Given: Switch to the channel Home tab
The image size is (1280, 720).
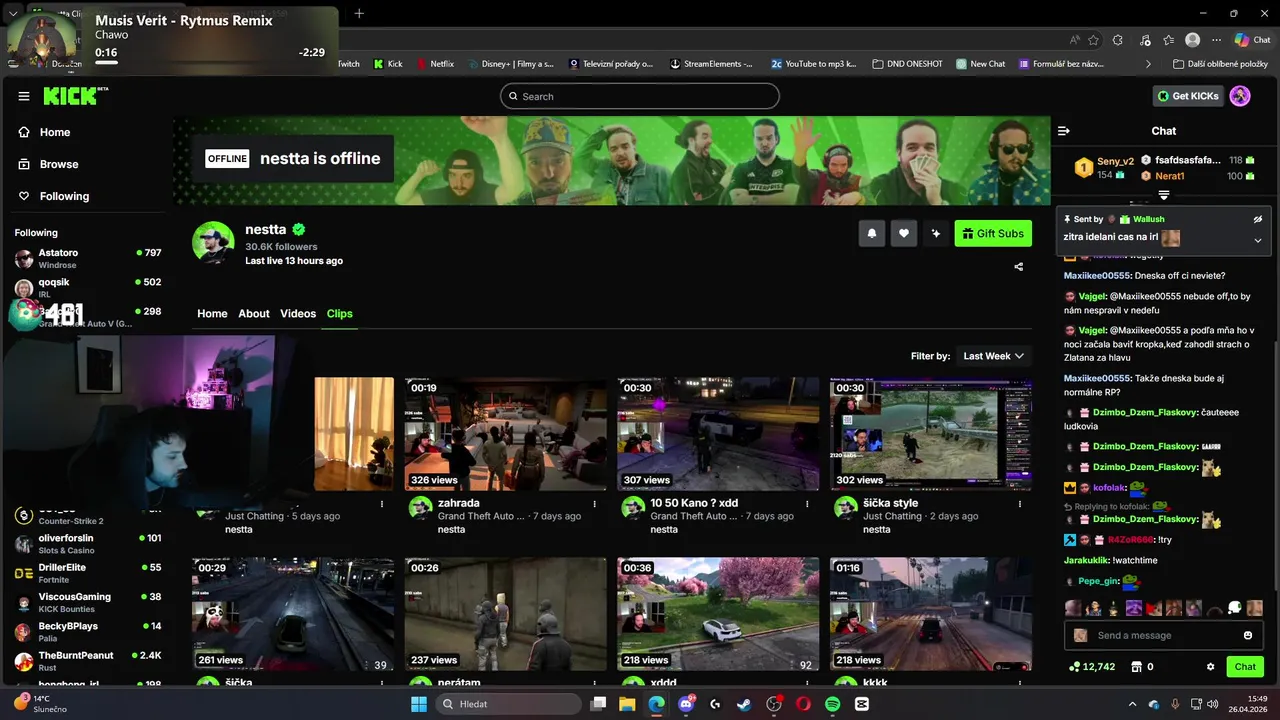Looking at the screenshot, I should pyautogui.click(x=212, y=313).
